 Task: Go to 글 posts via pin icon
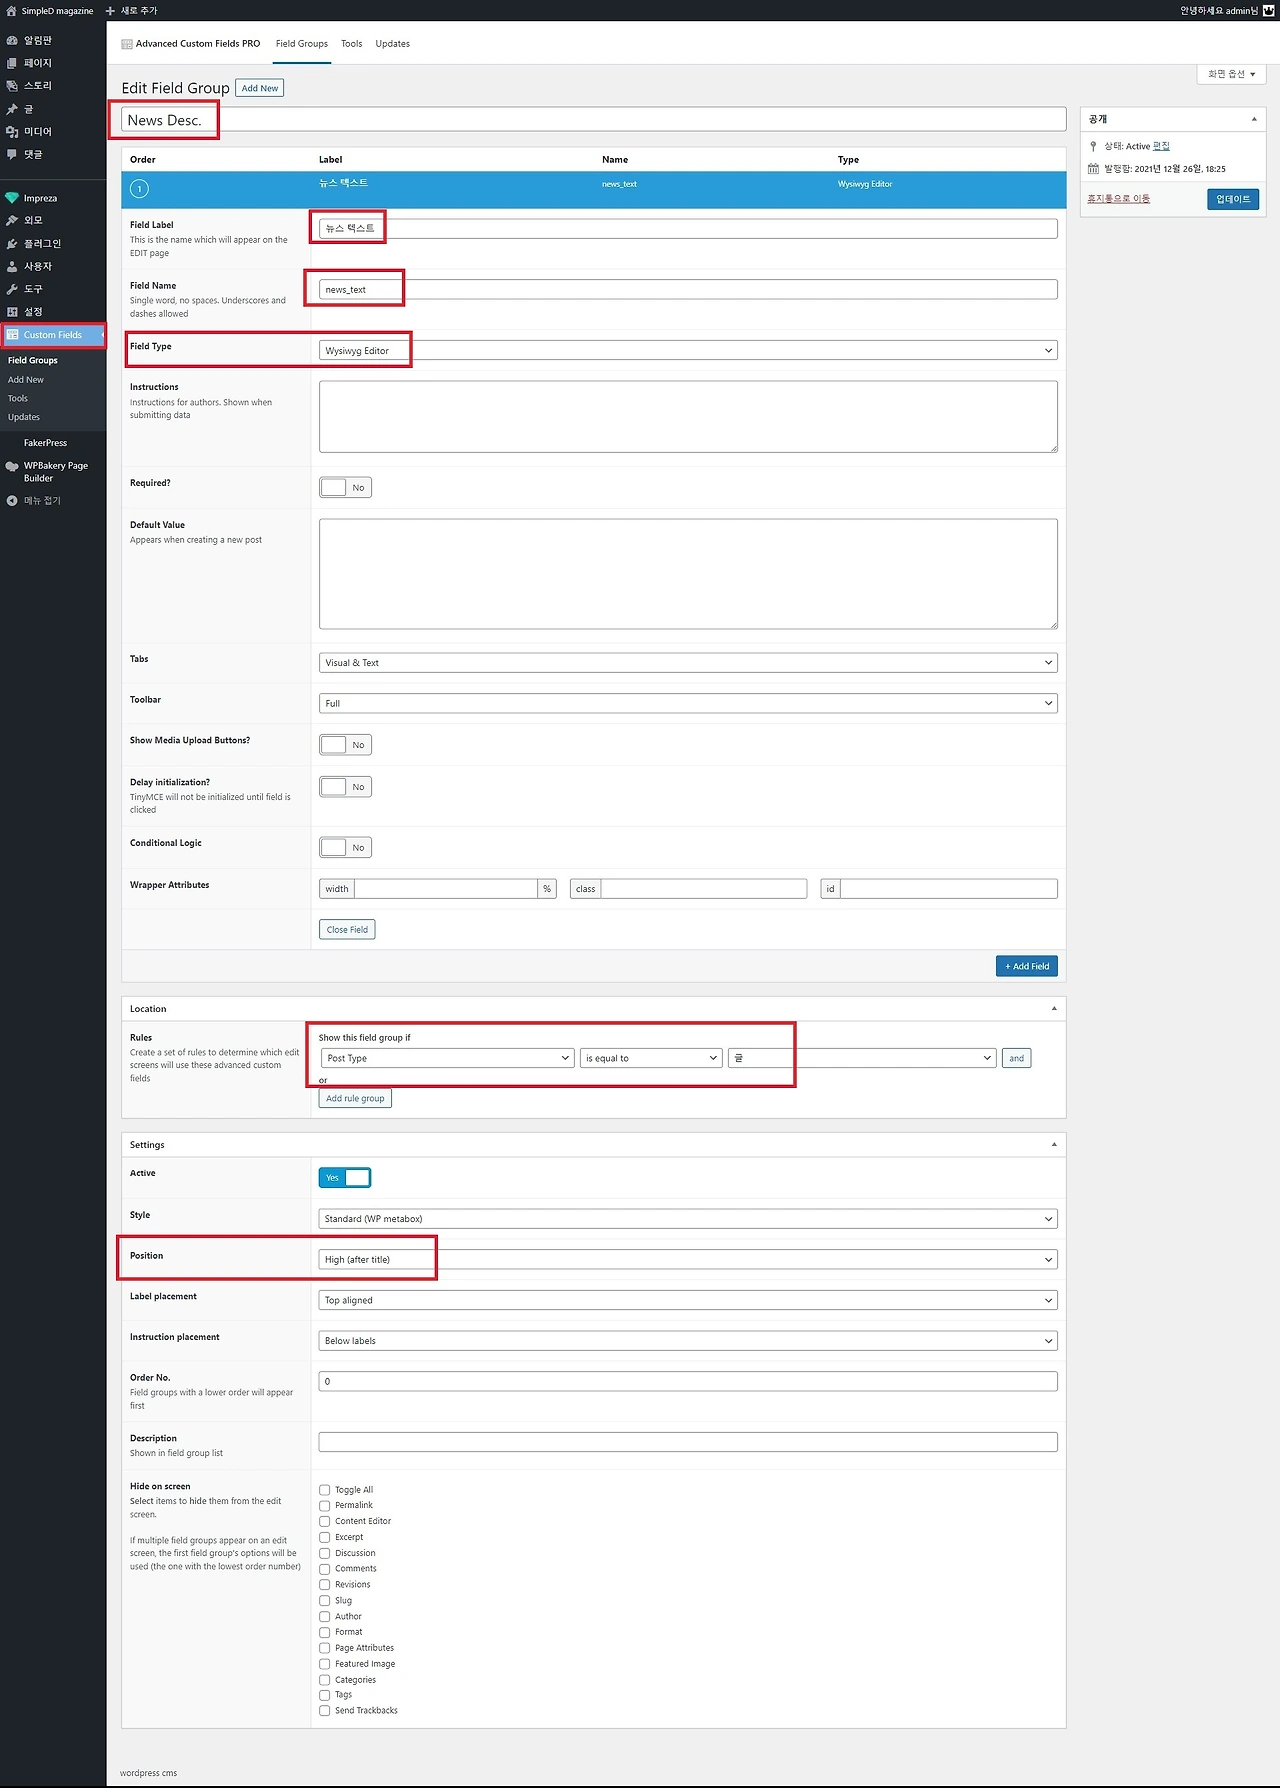coord(12,109)
